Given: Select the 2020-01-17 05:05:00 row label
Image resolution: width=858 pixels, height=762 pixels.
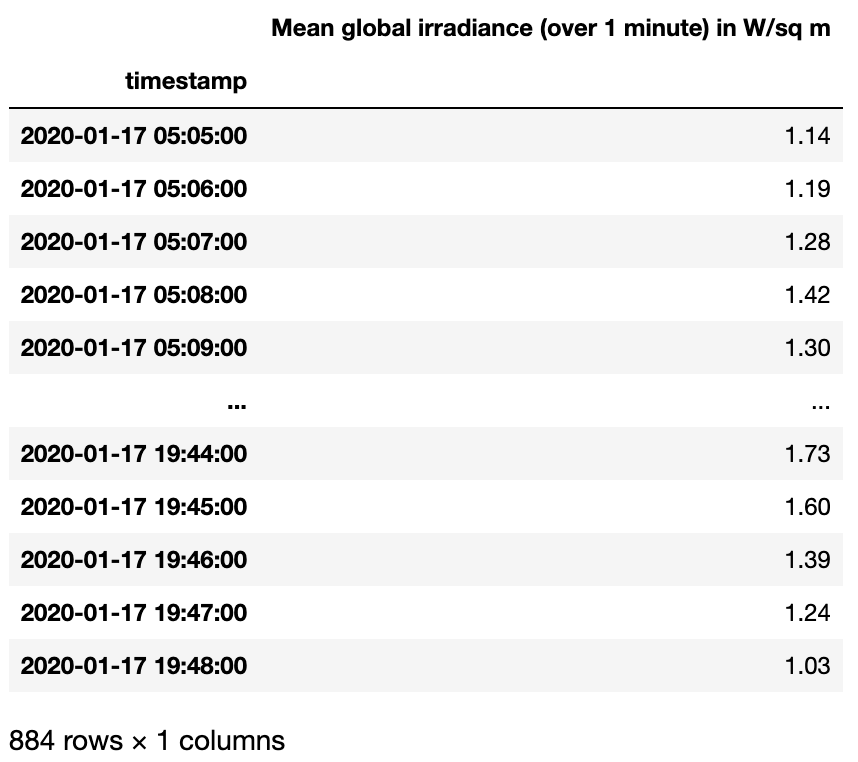Looking at the screenshot, I should (x=134, y=136).
